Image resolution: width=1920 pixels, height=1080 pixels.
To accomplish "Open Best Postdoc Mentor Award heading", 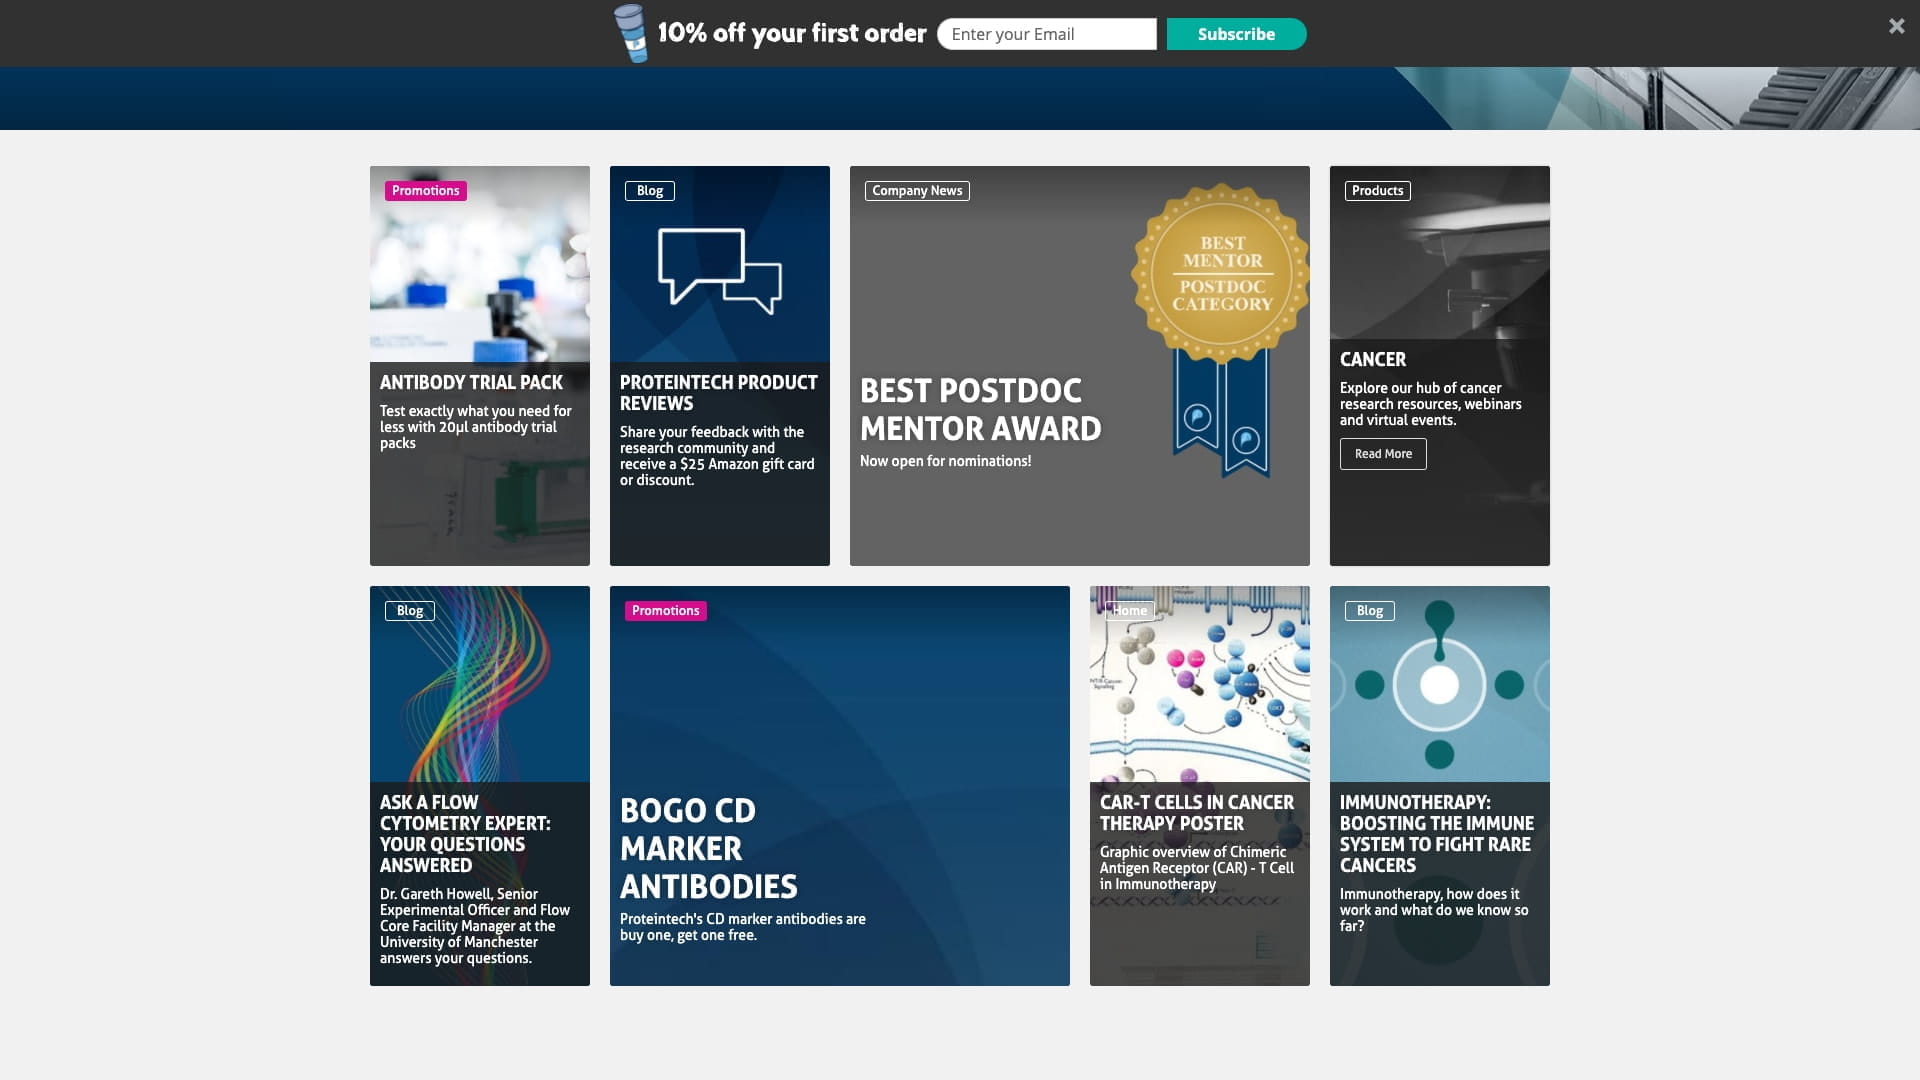I will tap(980, 410).
